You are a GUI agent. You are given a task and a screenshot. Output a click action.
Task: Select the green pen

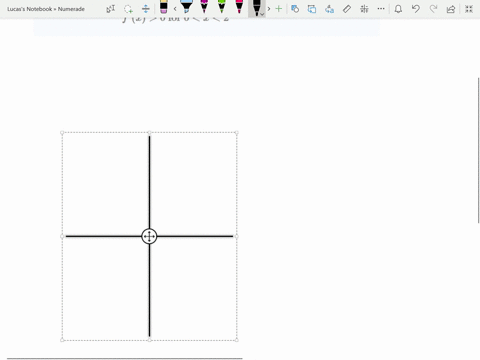pos(222,7)
